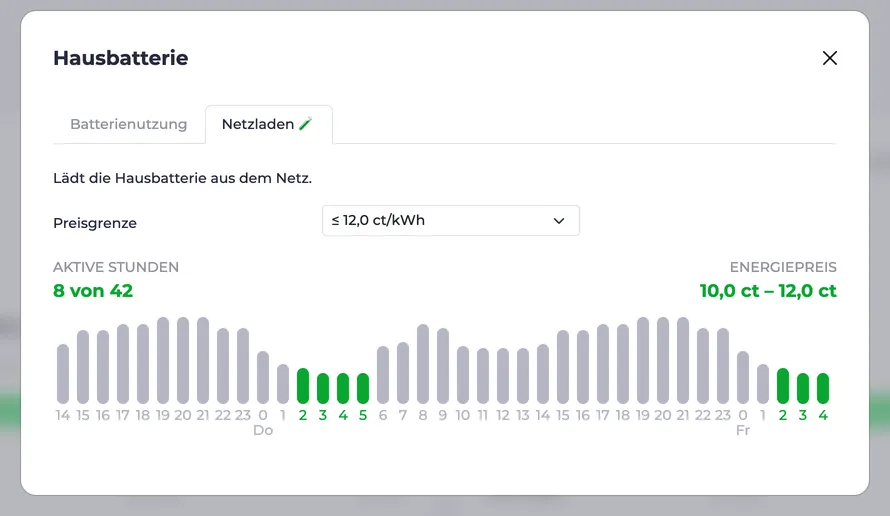
Task: Click the text 'Lädt die Hausbatterie aus dem Netz.'
Action: pos(183,178)
